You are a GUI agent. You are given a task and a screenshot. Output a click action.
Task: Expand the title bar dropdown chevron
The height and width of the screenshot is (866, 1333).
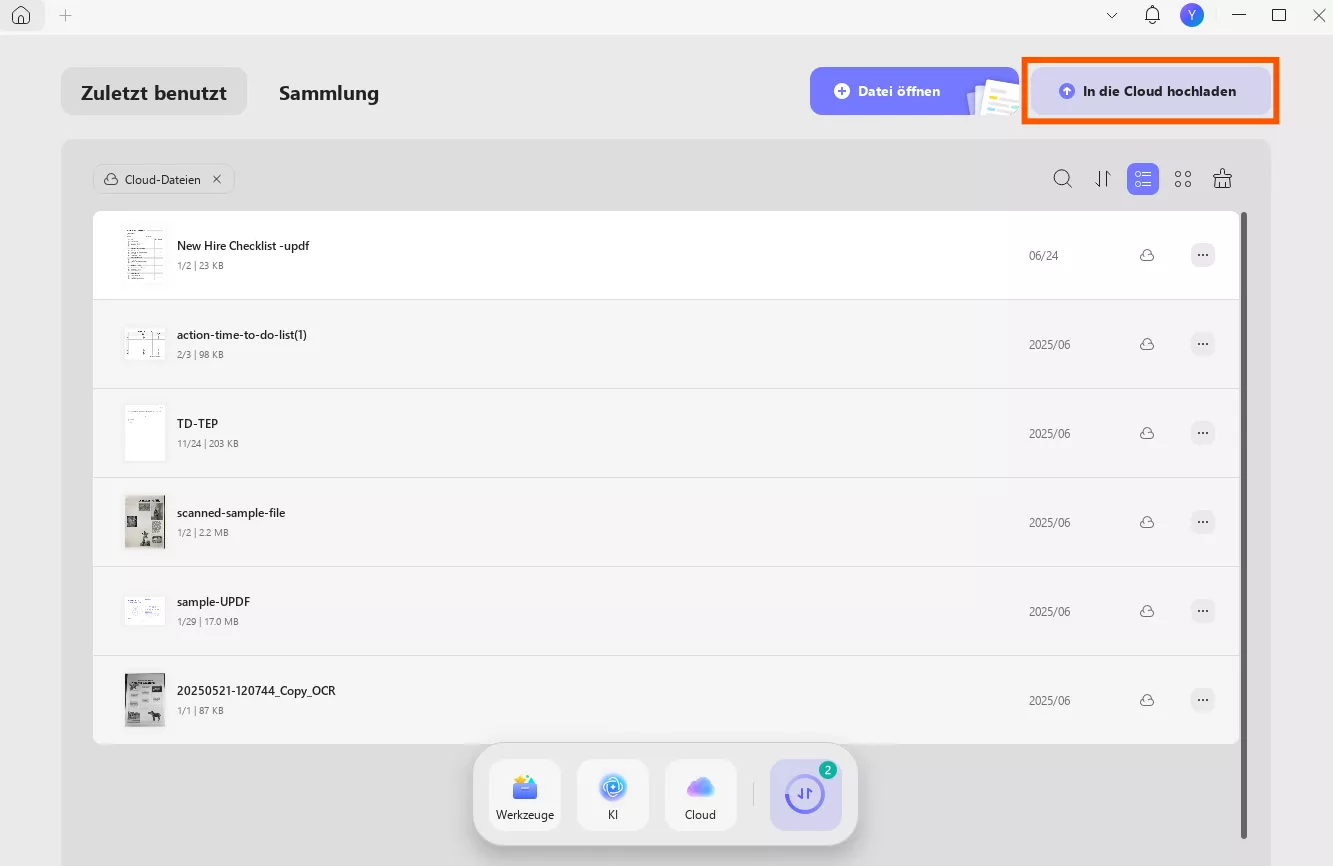coord(1112,15)
